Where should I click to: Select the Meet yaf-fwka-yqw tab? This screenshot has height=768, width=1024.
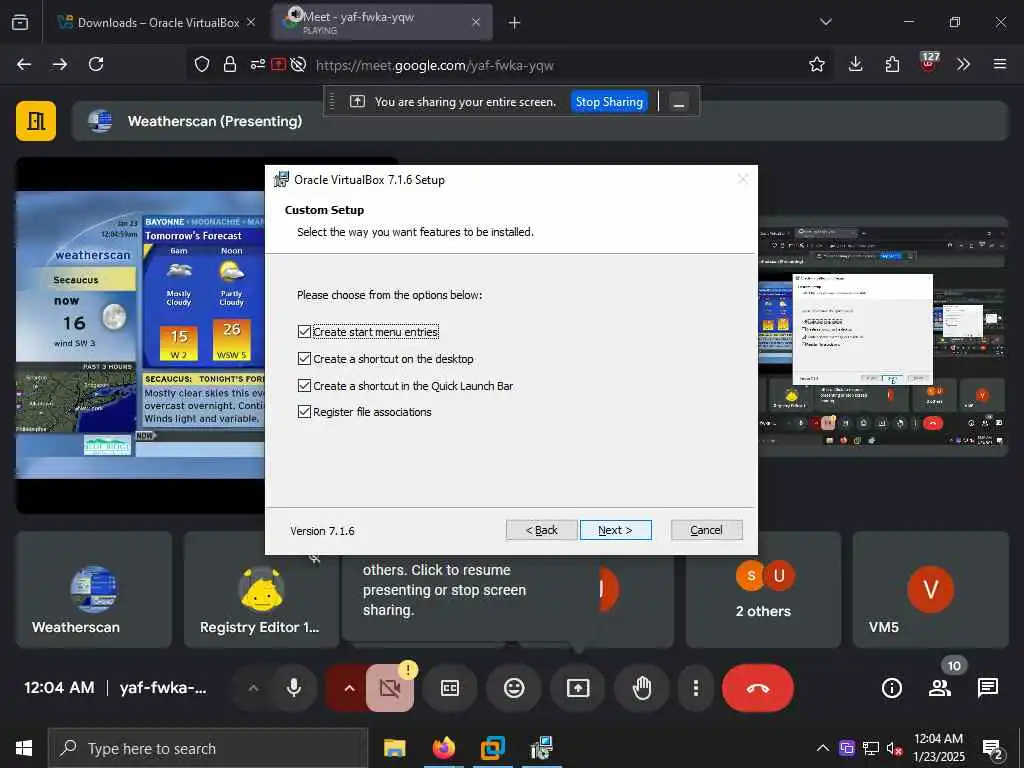click(x=384, y=22)
